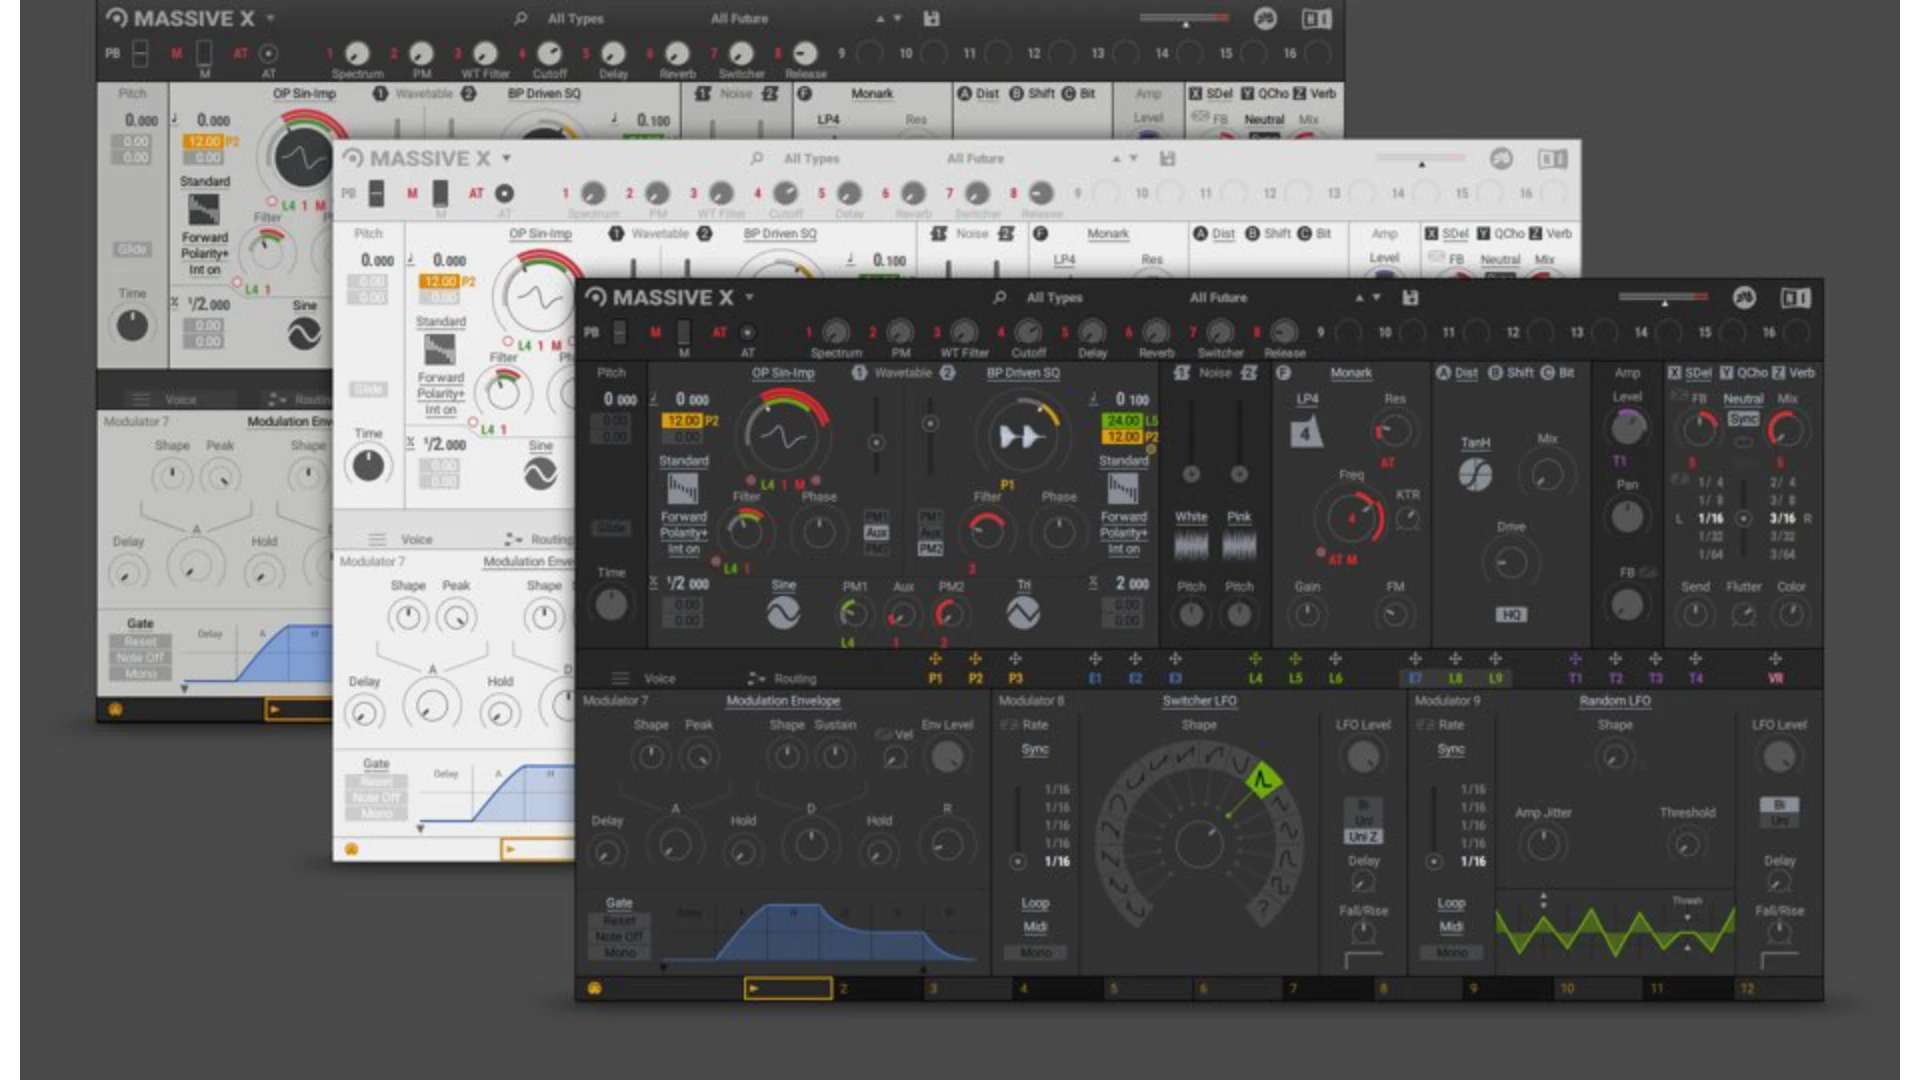Click the Voice hamburger icon

(620, 678)
